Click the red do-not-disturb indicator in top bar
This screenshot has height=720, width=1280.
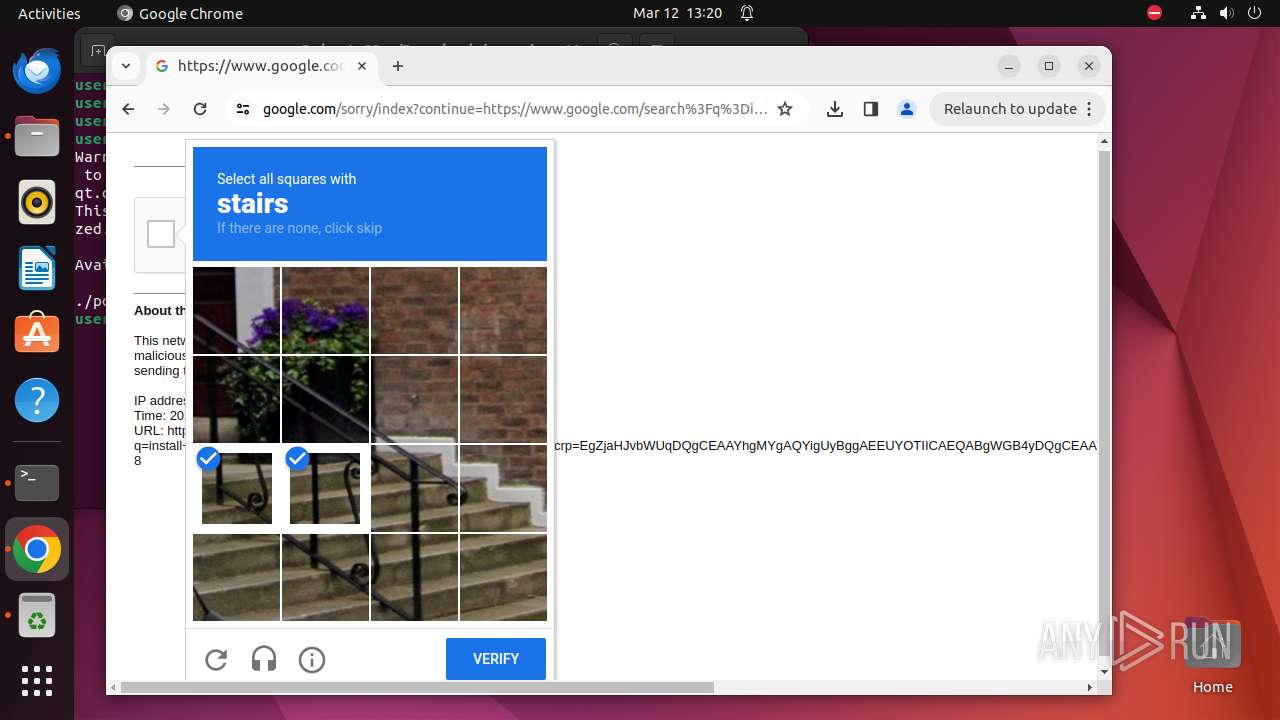click(x=1155, y=14)
